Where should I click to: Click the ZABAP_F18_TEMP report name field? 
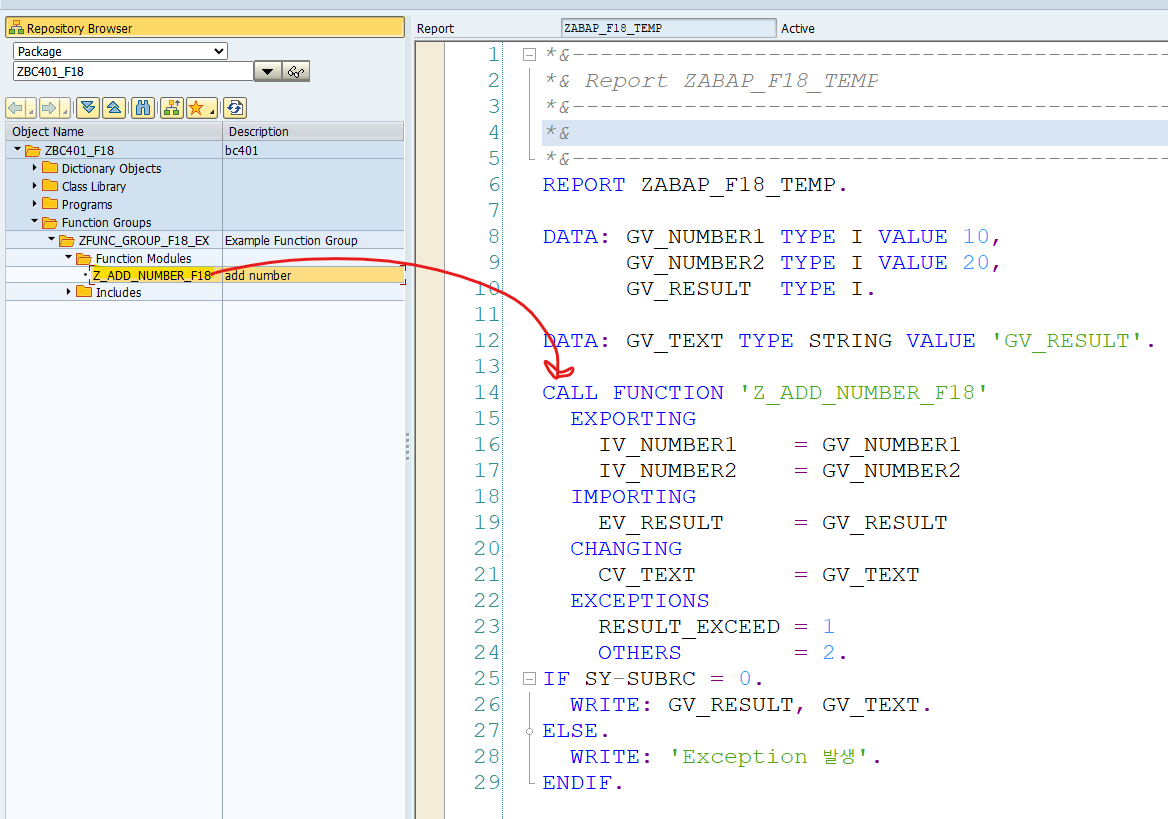[668, 28]
